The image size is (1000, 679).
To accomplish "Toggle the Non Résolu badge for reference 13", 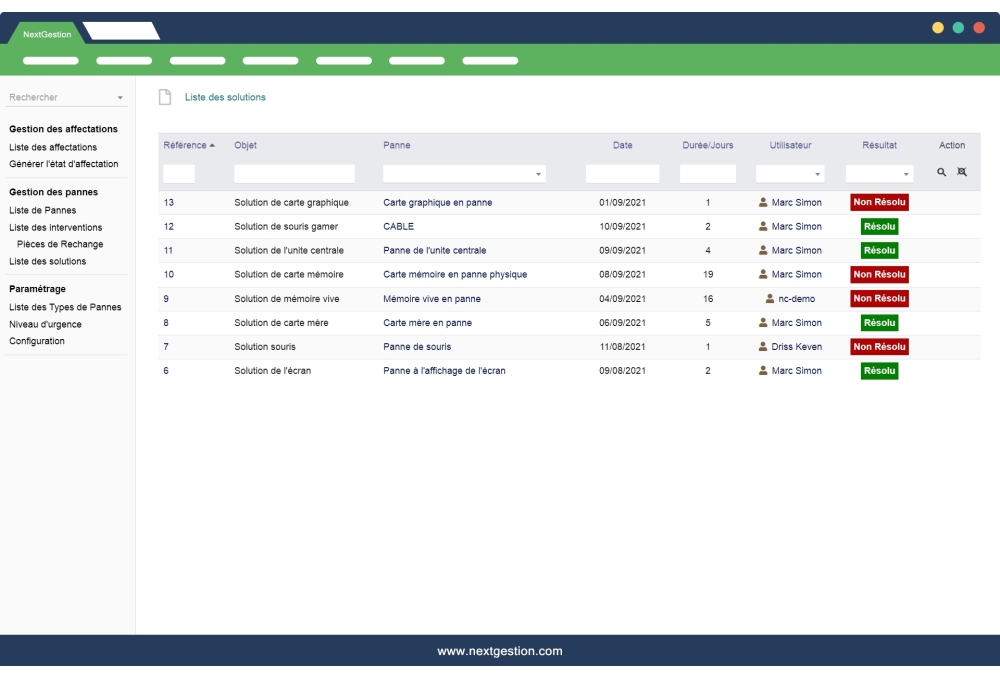I will [x=879, y=202].
